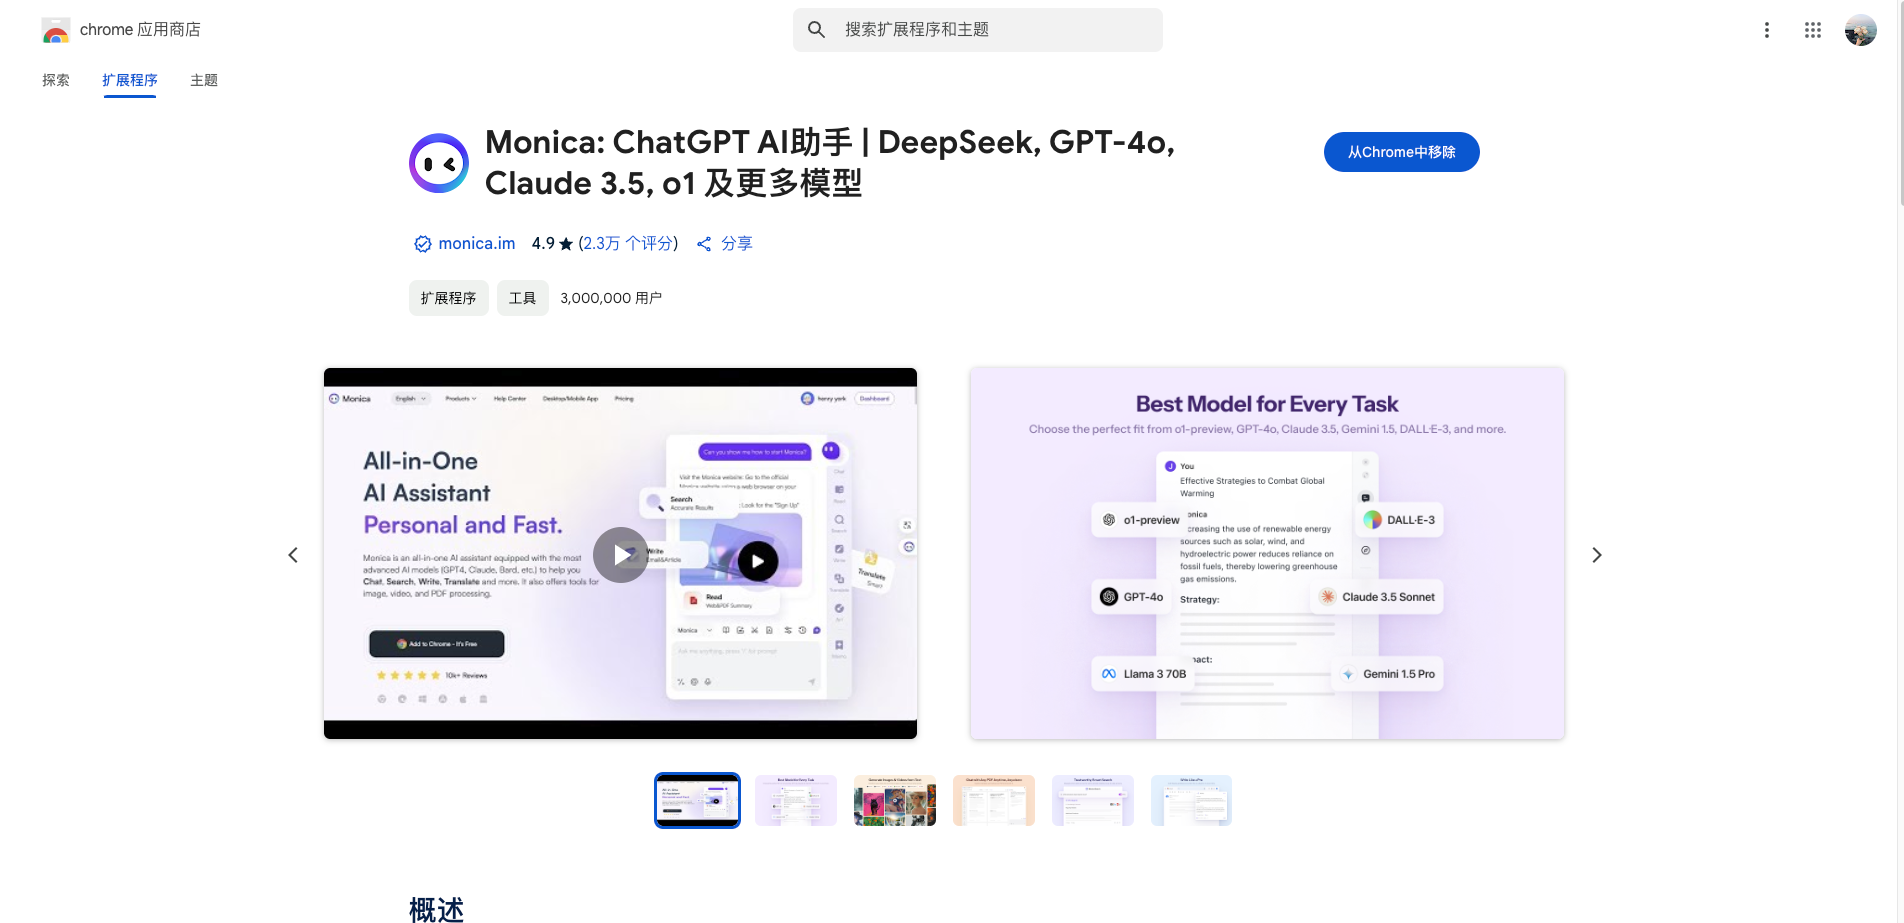Screen dimensions: 1904x923
Task: Click the 扩展程序 category chip
Action: coord(448,298)
